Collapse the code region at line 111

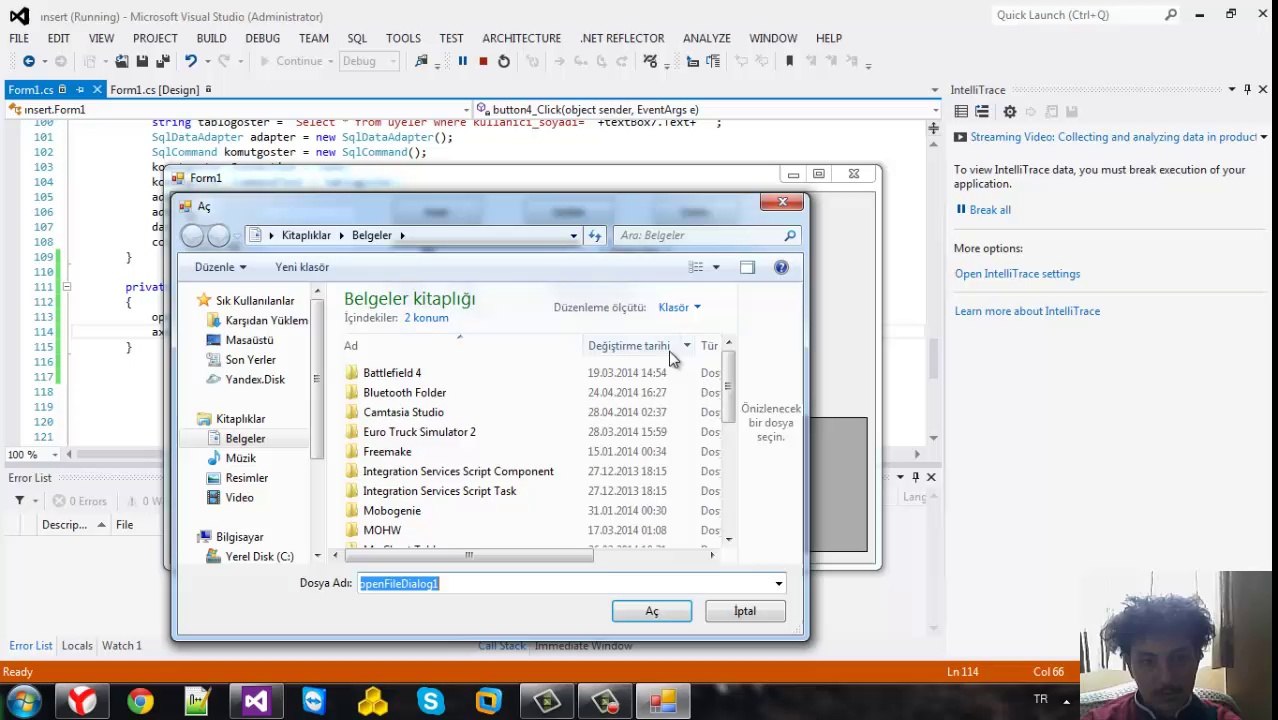click(x=66, y=287)
